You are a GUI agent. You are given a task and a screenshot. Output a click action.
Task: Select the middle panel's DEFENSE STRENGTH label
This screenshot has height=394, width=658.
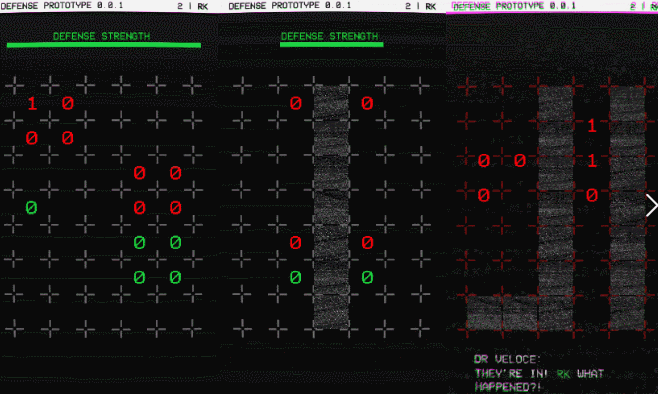pos(329,37)
